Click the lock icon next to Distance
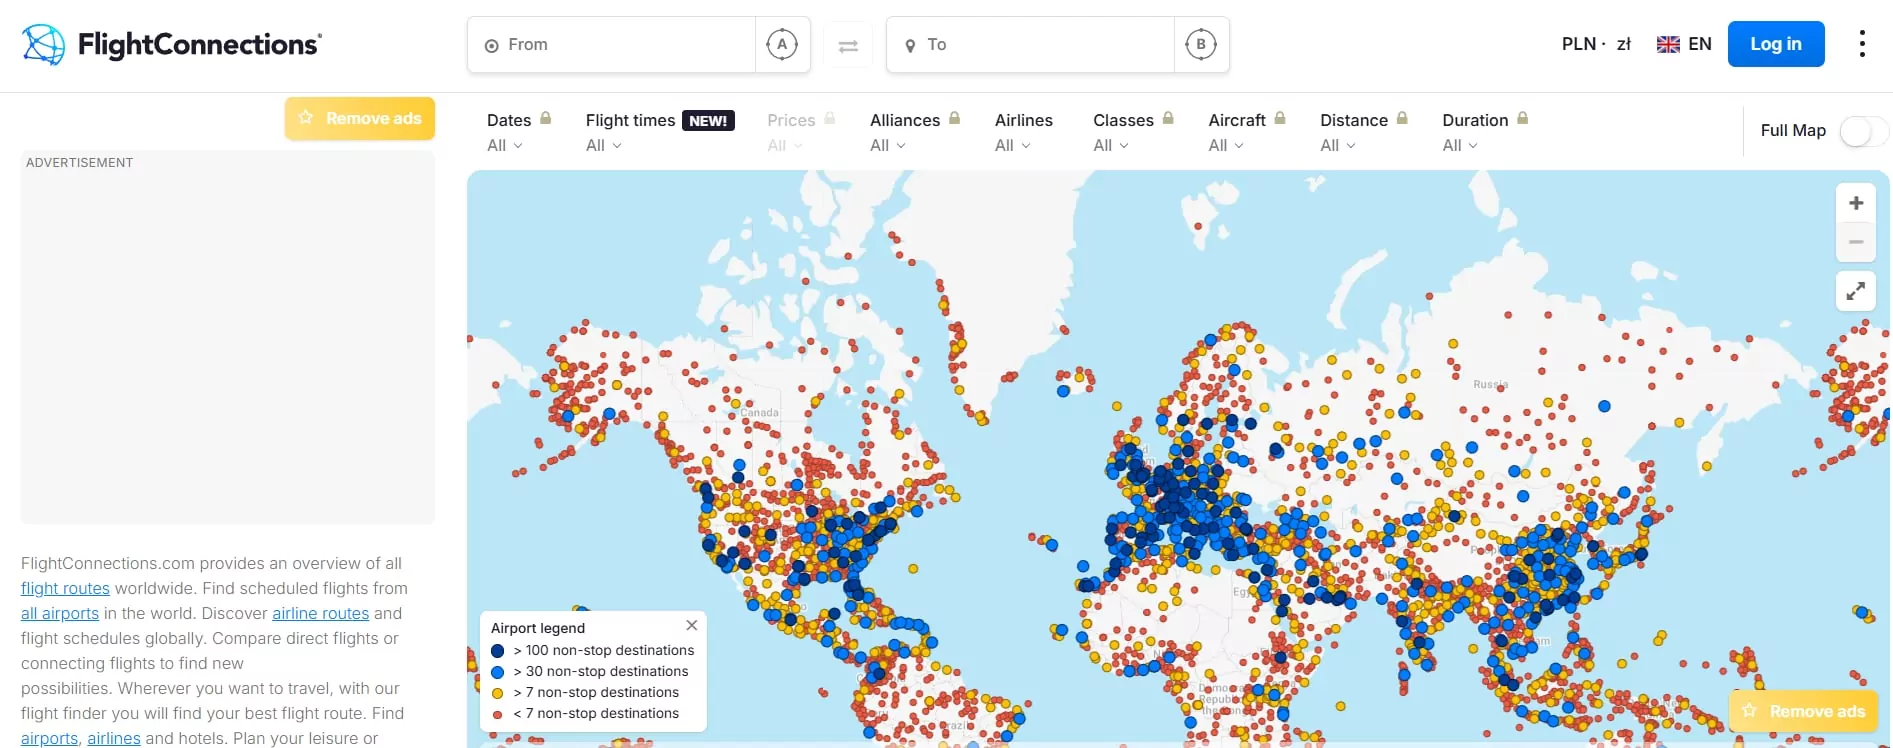The width and height of the screenshot is (1893, 748). pos(1402,118)
